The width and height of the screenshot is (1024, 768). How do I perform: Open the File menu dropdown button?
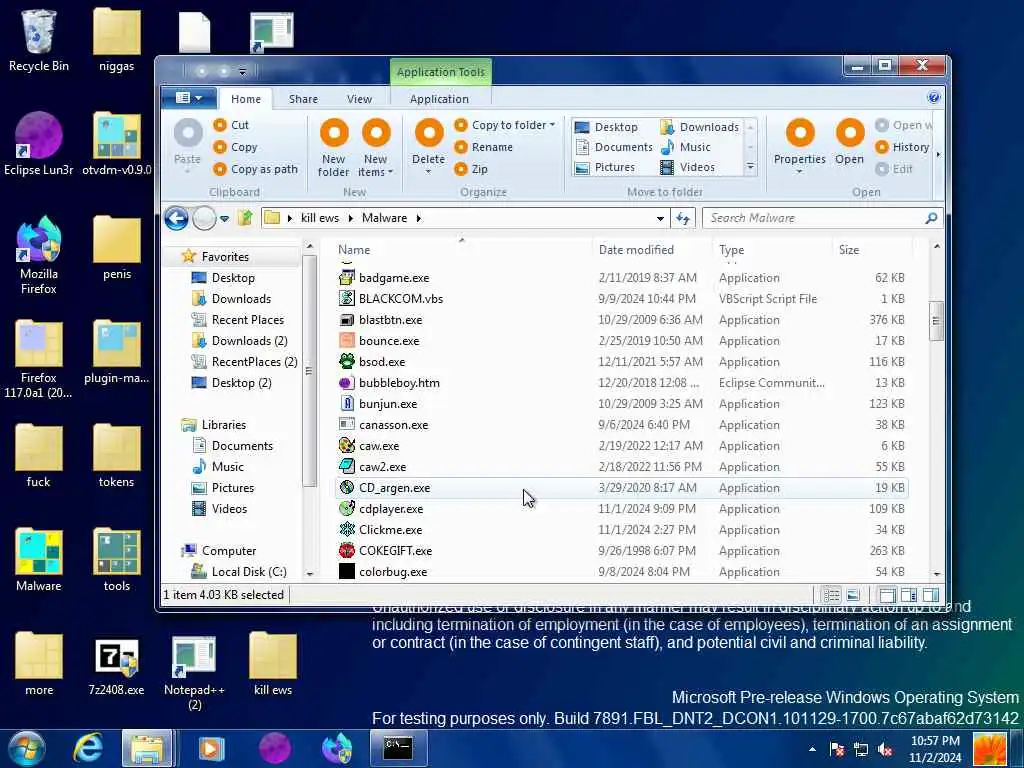pyautogui.click(x=189, y=98)
